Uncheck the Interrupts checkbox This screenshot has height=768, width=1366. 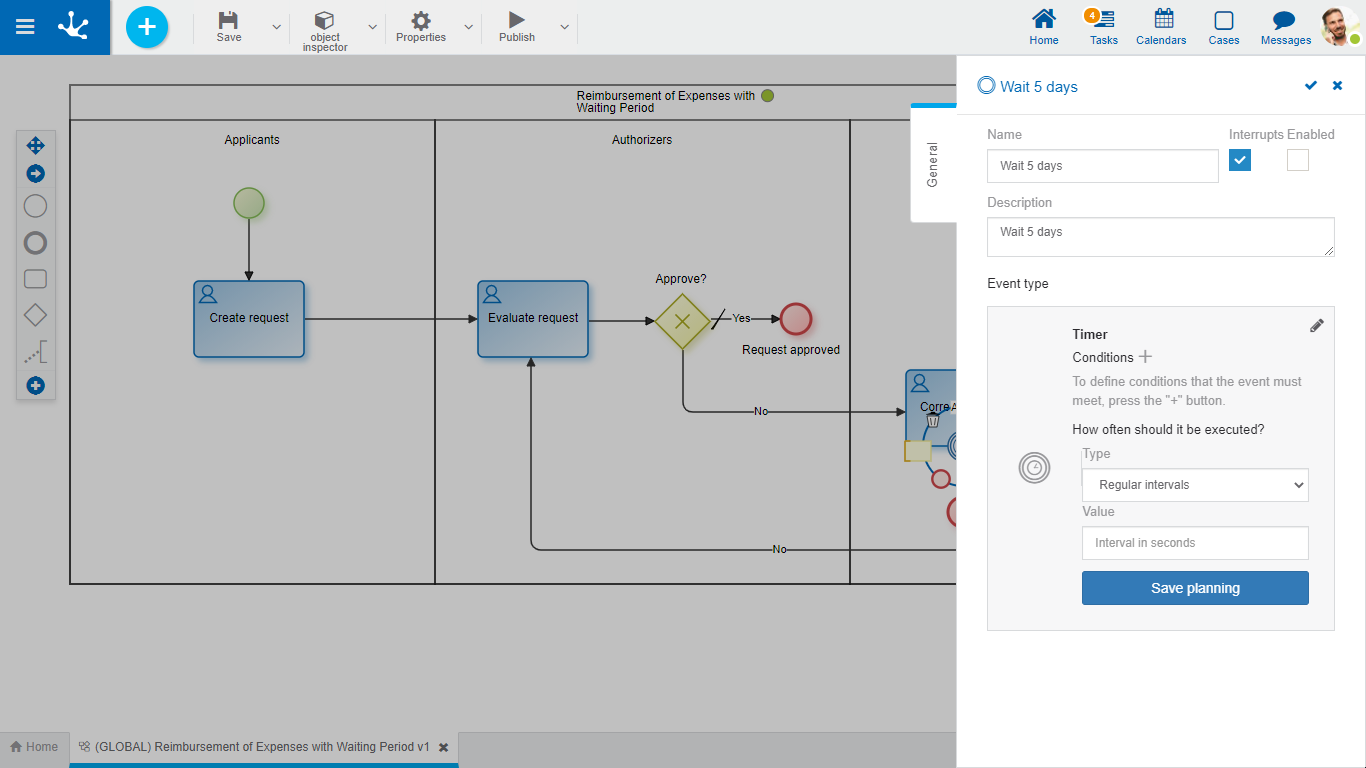point(1240,160)
